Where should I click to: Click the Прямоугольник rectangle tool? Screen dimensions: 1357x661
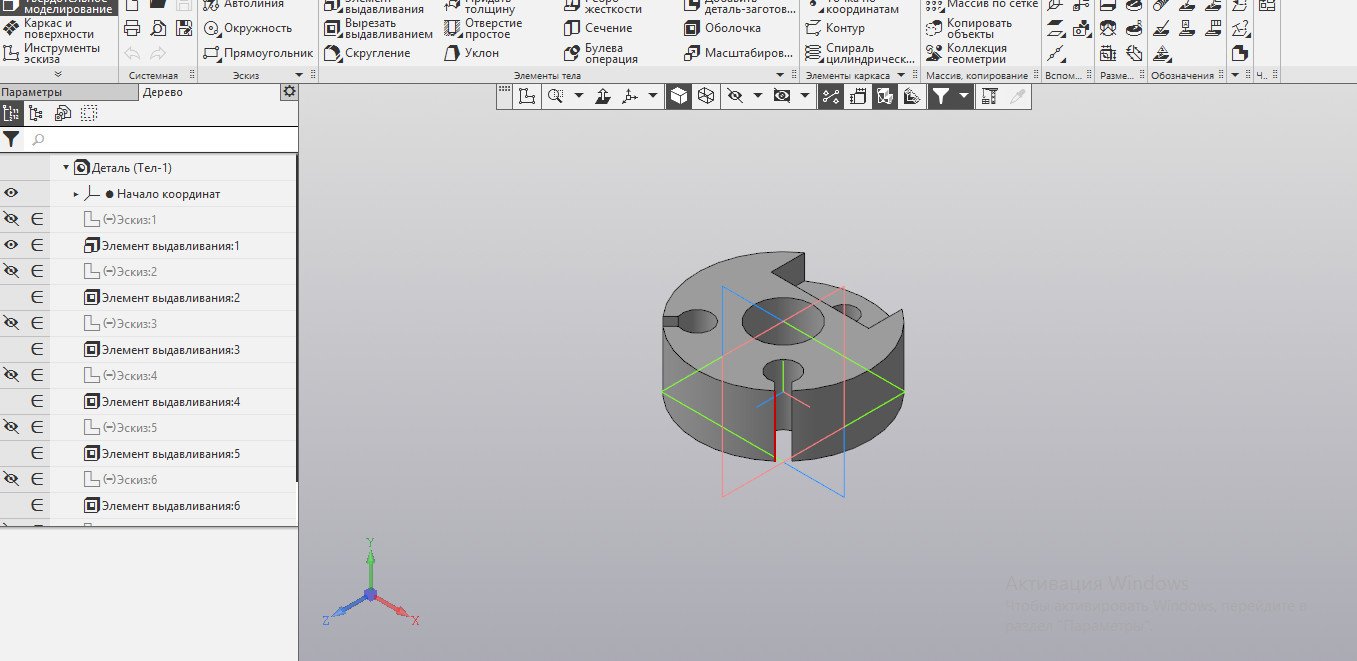(267, 53)
